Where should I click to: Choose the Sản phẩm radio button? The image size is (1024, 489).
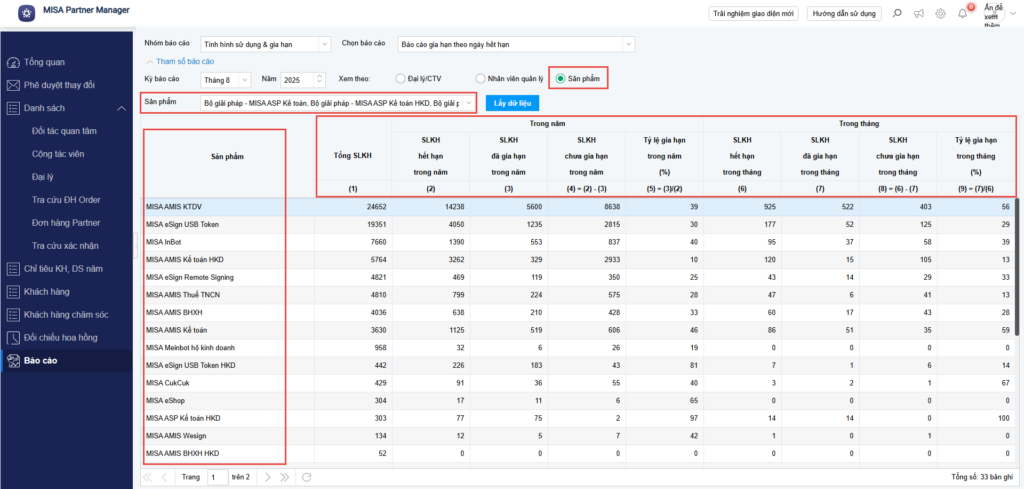(x=561, y=79)
